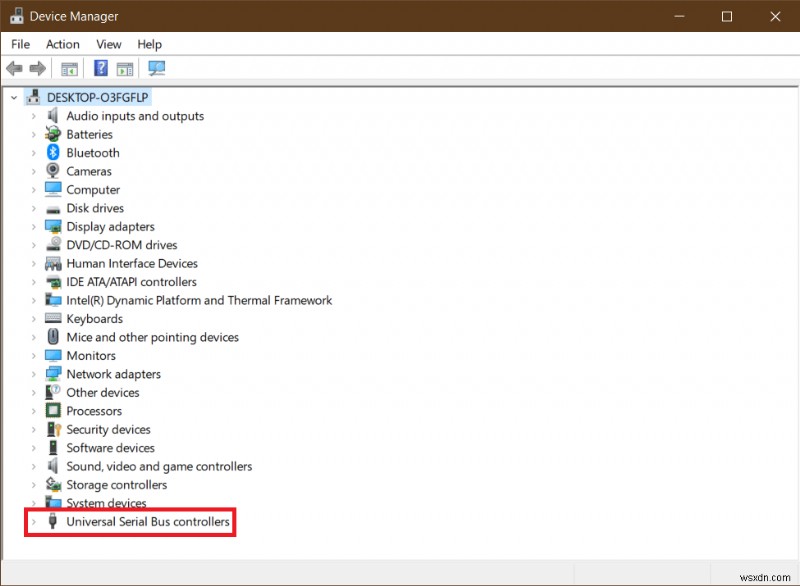The image size is (800, 586).
Task: Click the Bluetooth device category icon
Action: (52, 152)
